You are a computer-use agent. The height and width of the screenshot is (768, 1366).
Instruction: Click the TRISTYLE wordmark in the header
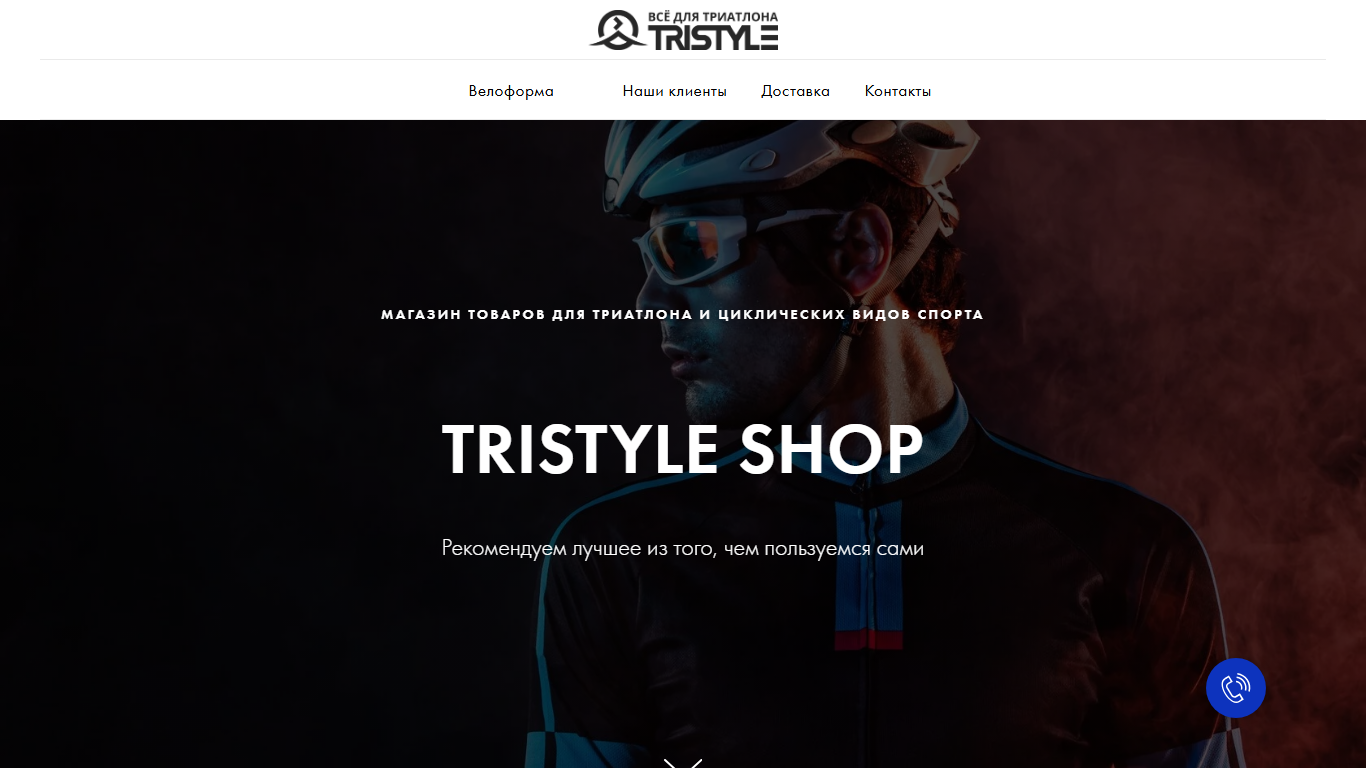[714, 38]
